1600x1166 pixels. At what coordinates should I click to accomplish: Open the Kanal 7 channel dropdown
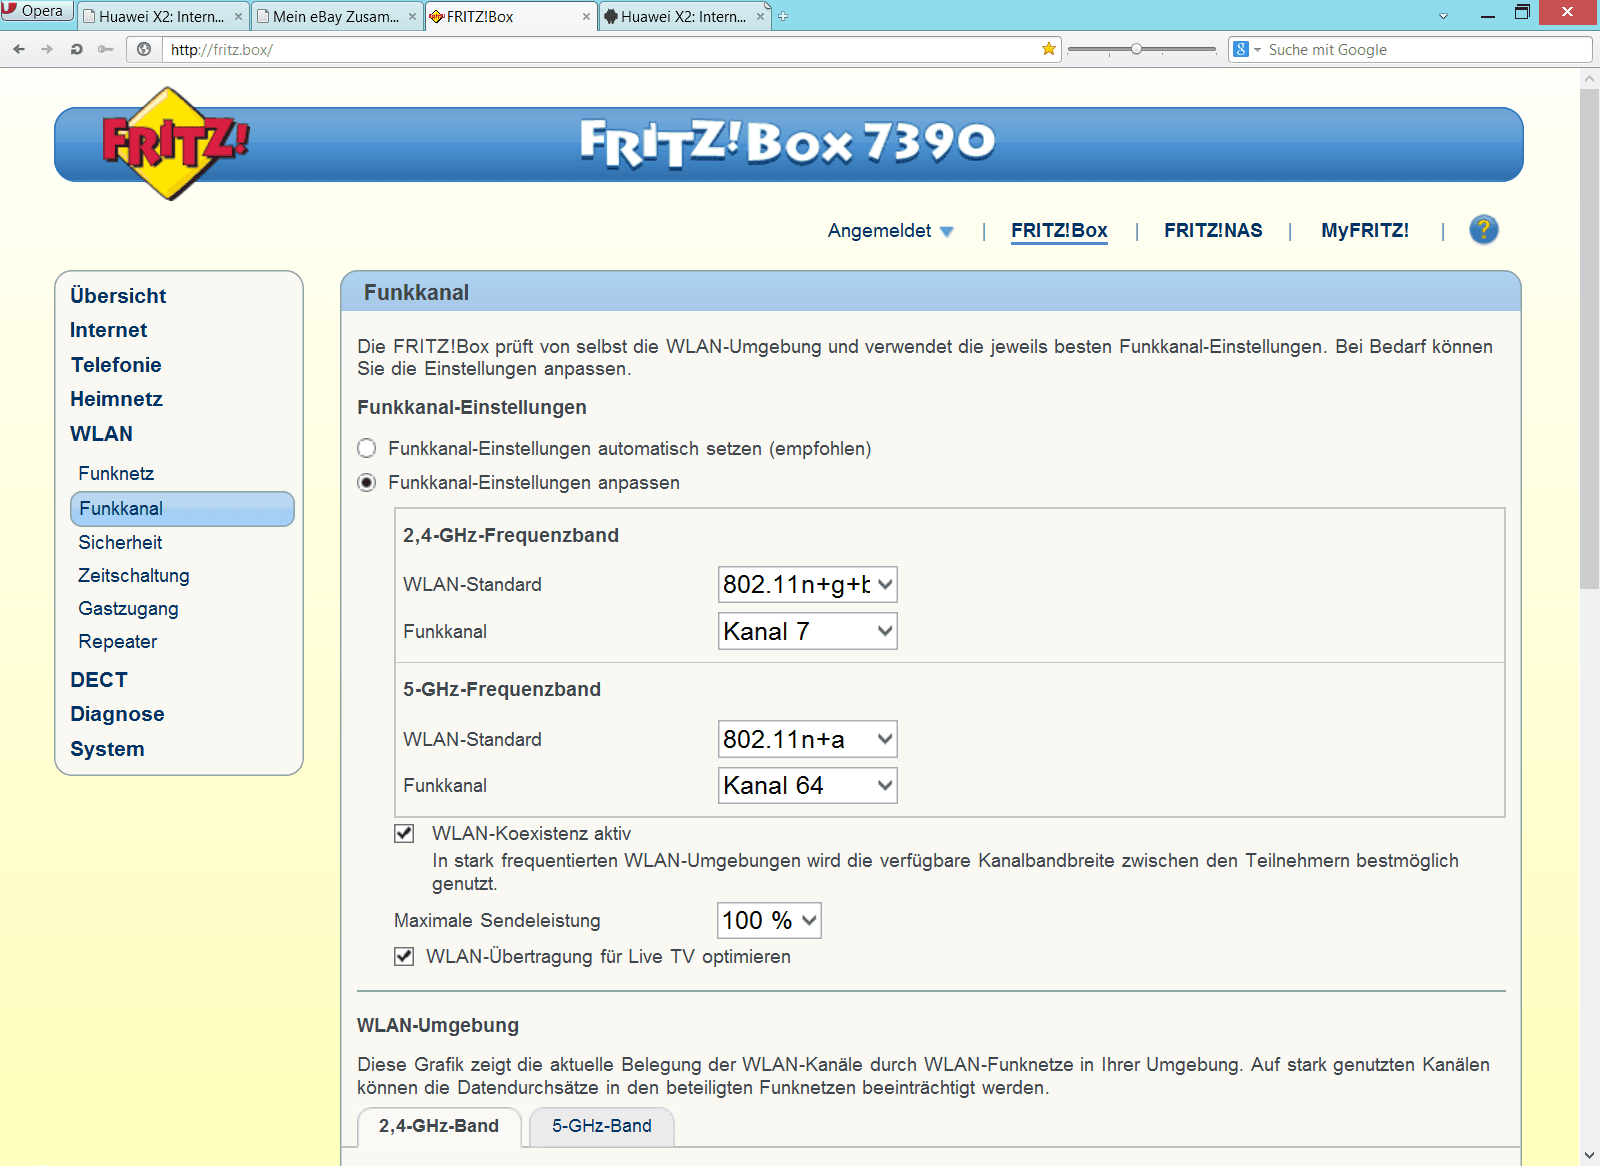pos(808,631)
